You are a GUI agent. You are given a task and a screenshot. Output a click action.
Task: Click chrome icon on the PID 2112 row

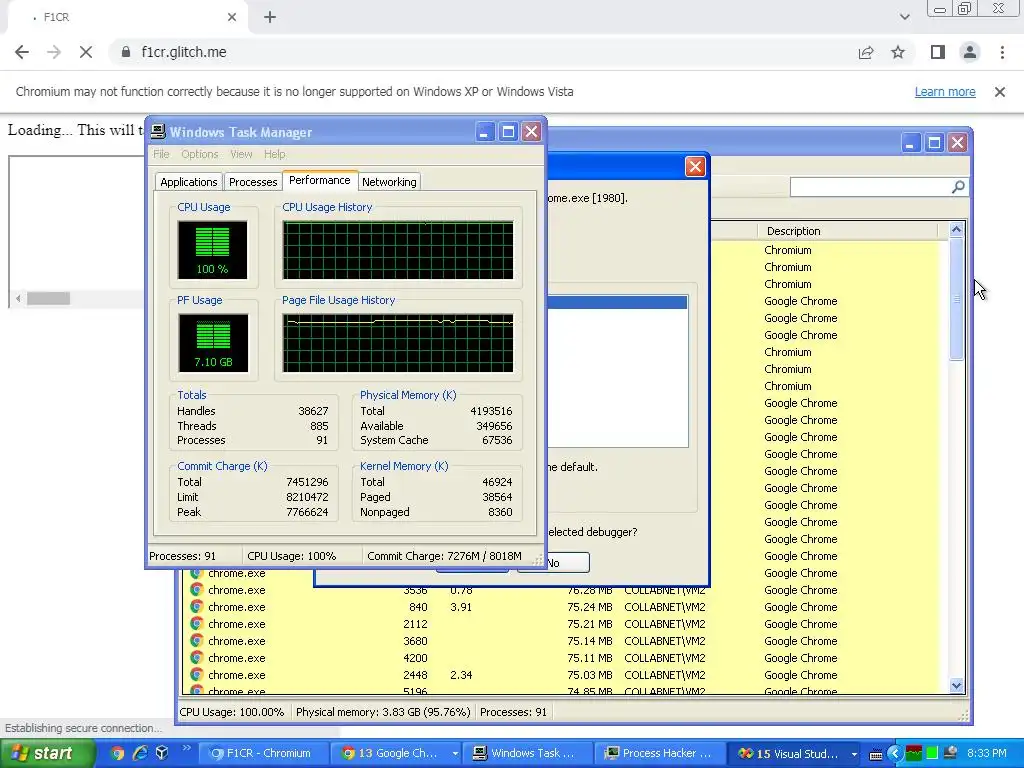pos(196,624)
